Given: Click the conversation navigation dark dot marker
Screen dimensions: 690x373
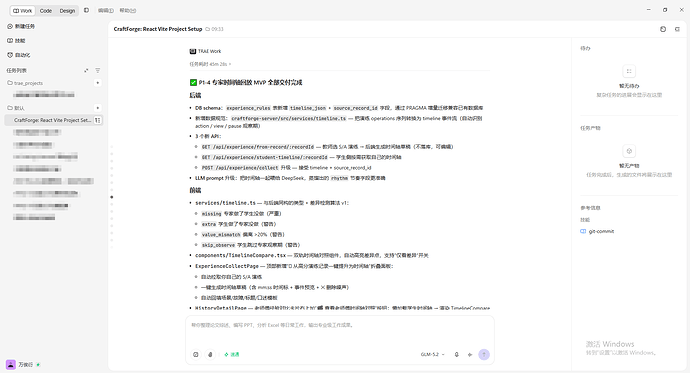Looking at the screenshot, I should point(112,197).
